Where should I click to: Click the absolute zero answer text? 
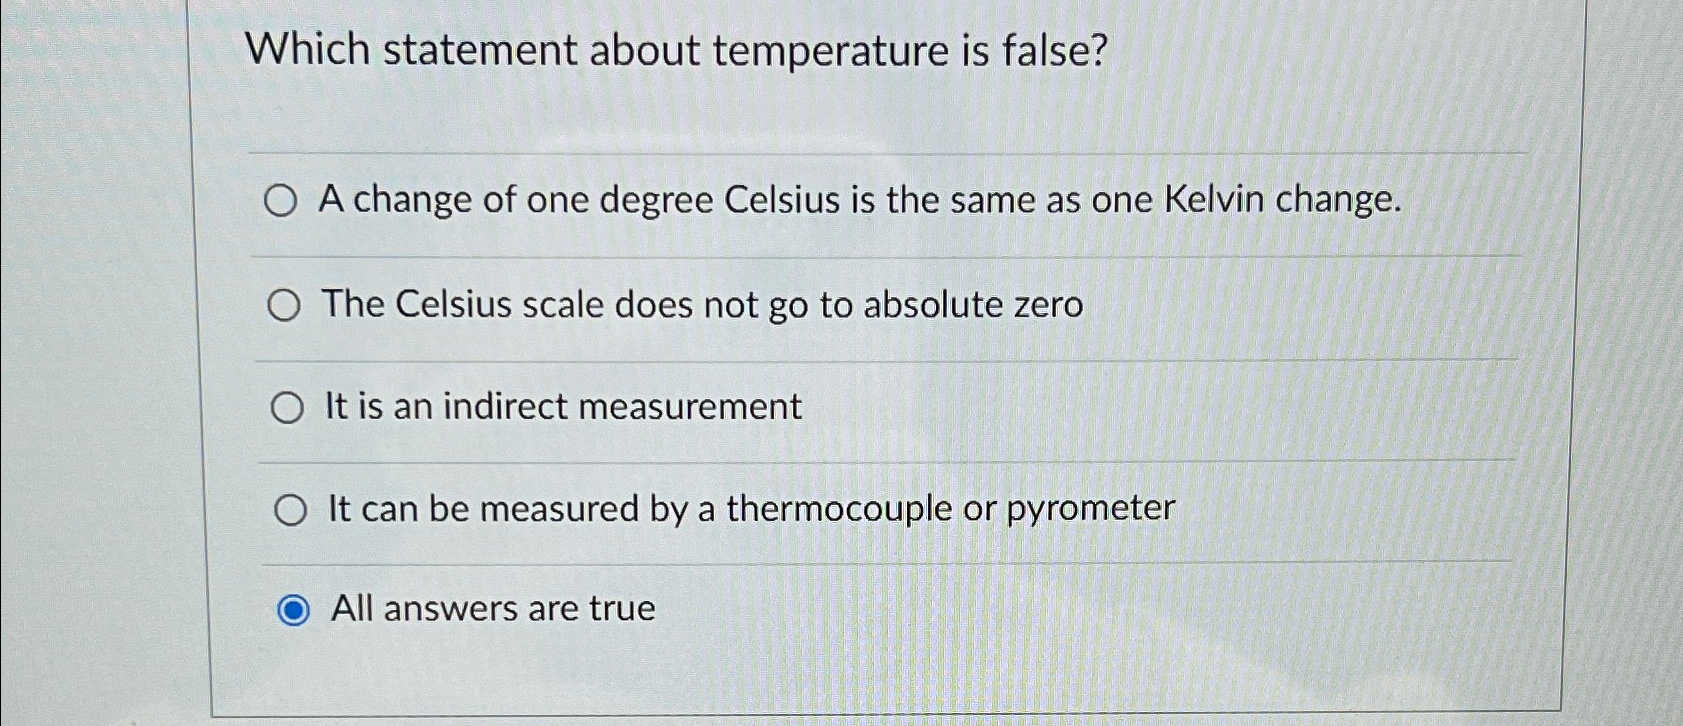click(703, 304)
